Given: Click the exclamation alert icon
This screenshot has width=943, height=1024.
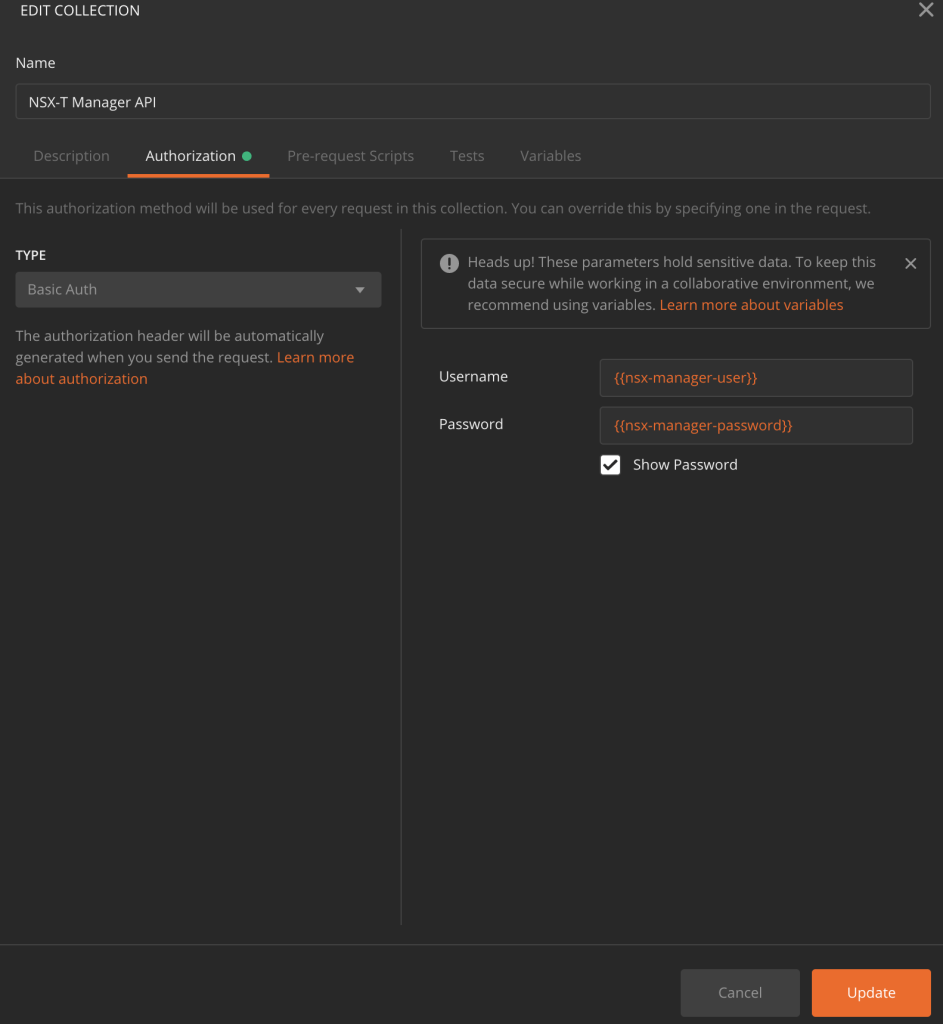Looking at the screenshot, I should [450, 264].
